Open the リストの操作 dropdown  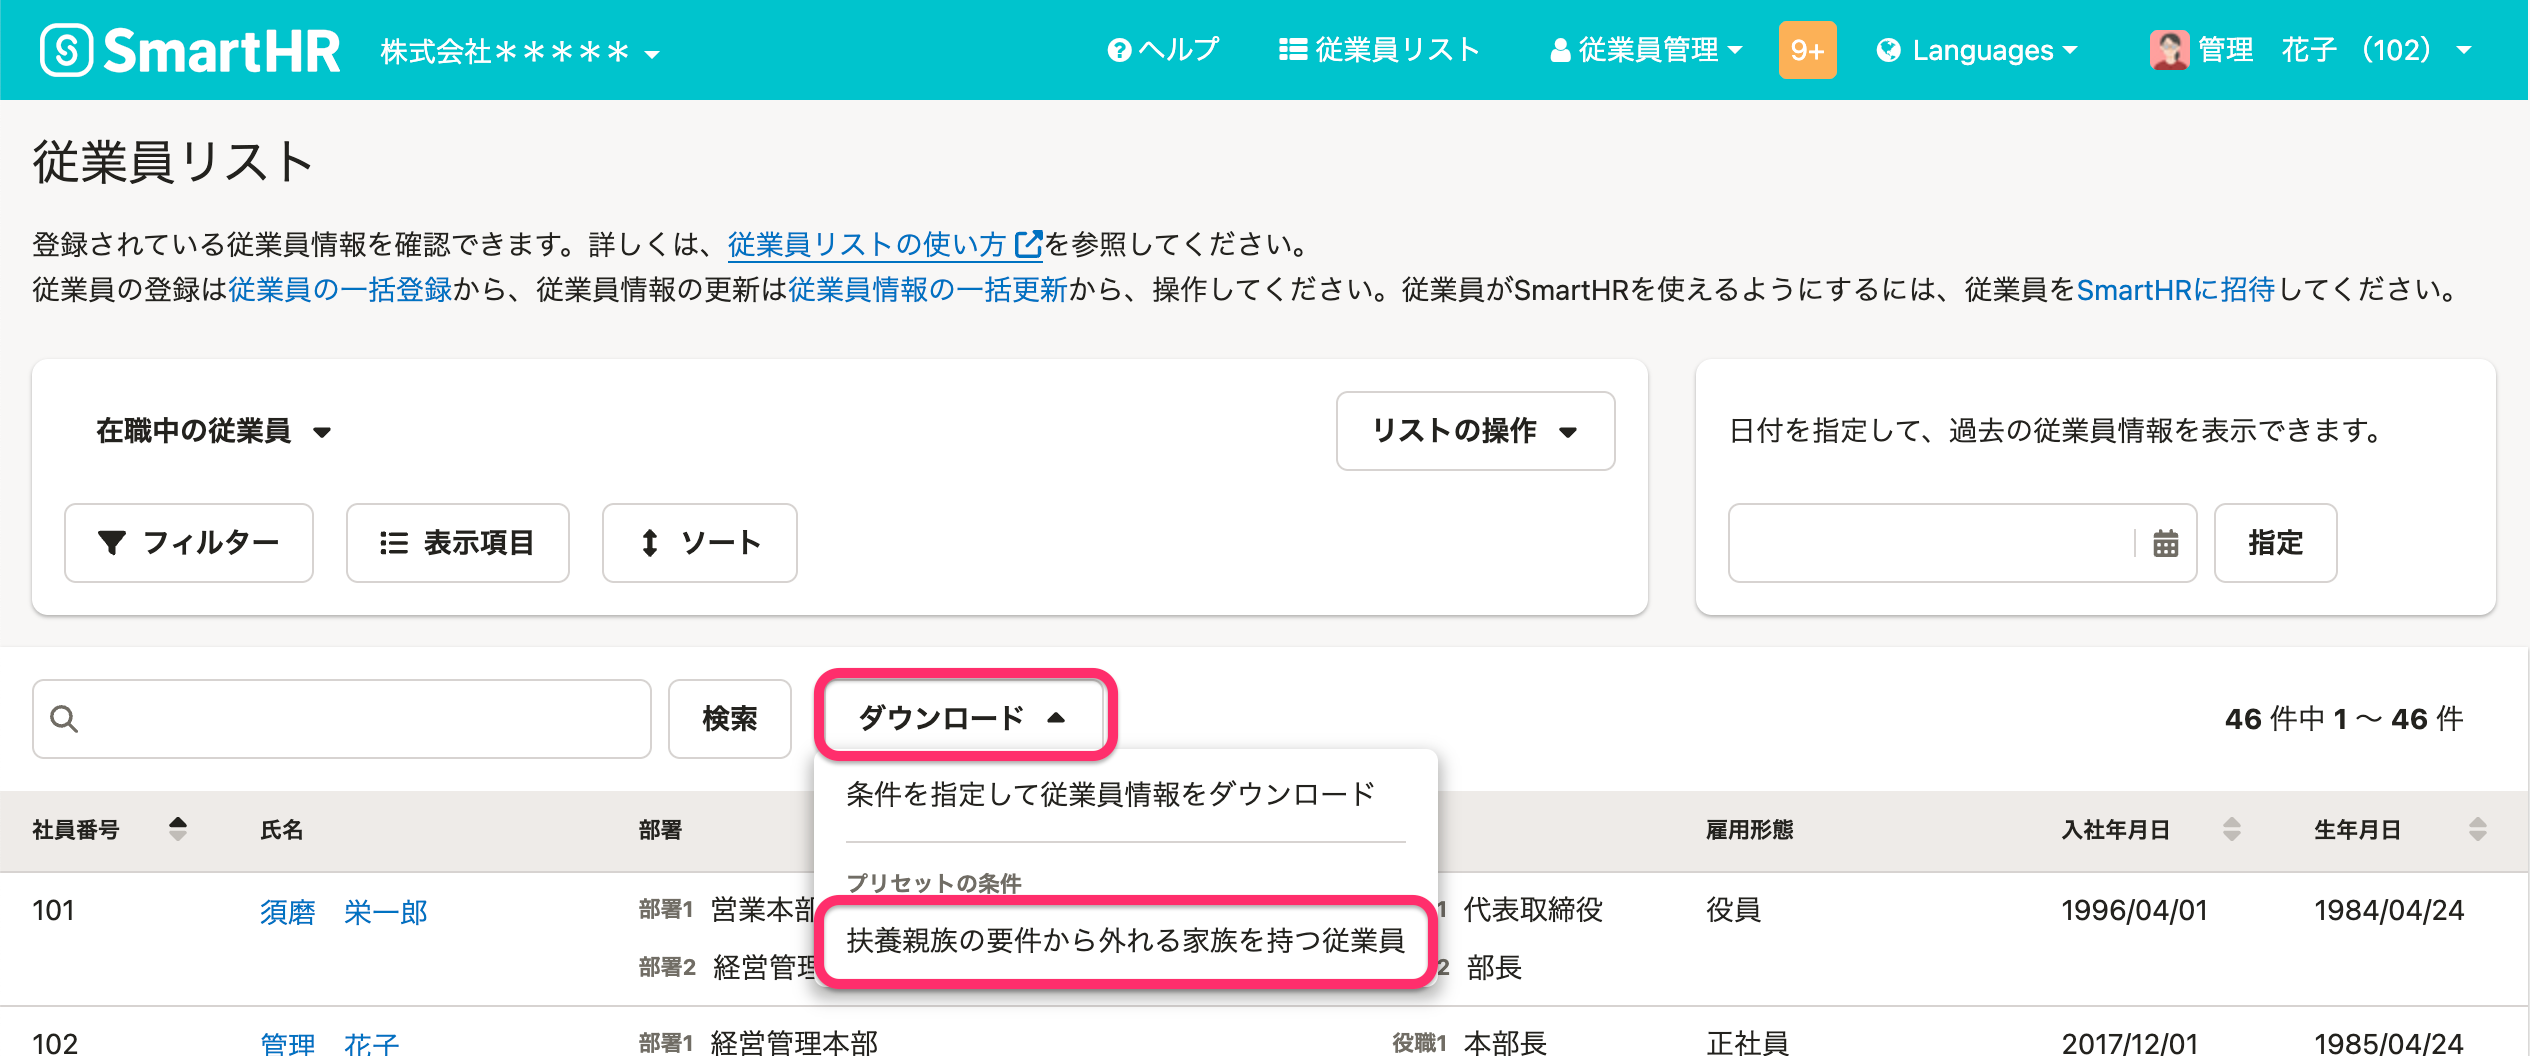[x=1474, y=431]
